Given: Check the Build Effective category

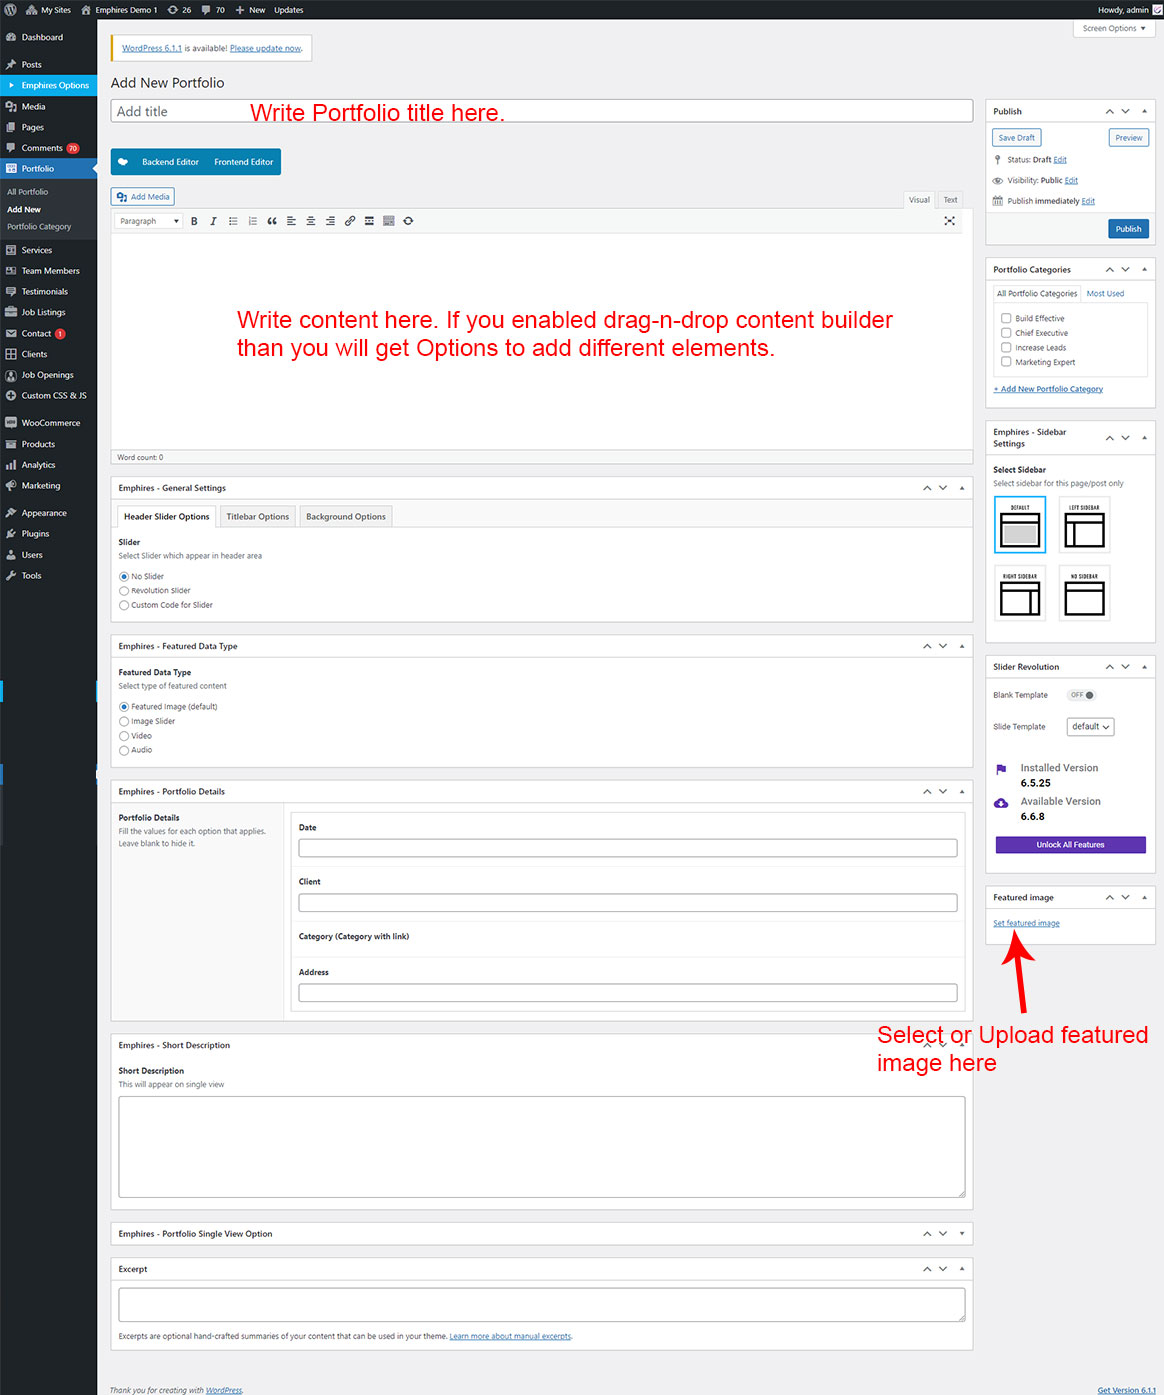Looking at the screenshot, I should pyautogui.click(x=1006, y=318).
